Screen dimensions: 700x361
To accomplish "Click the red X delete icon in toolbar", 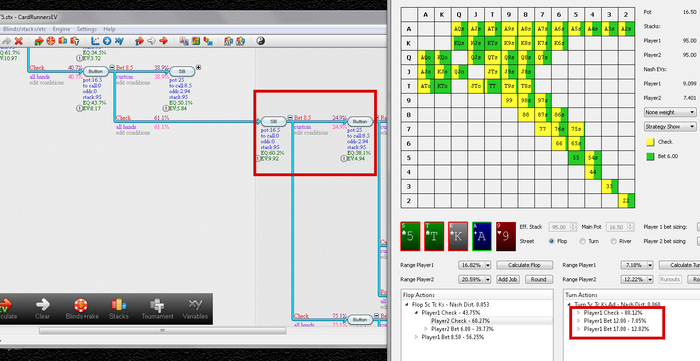I will point(18,41).
